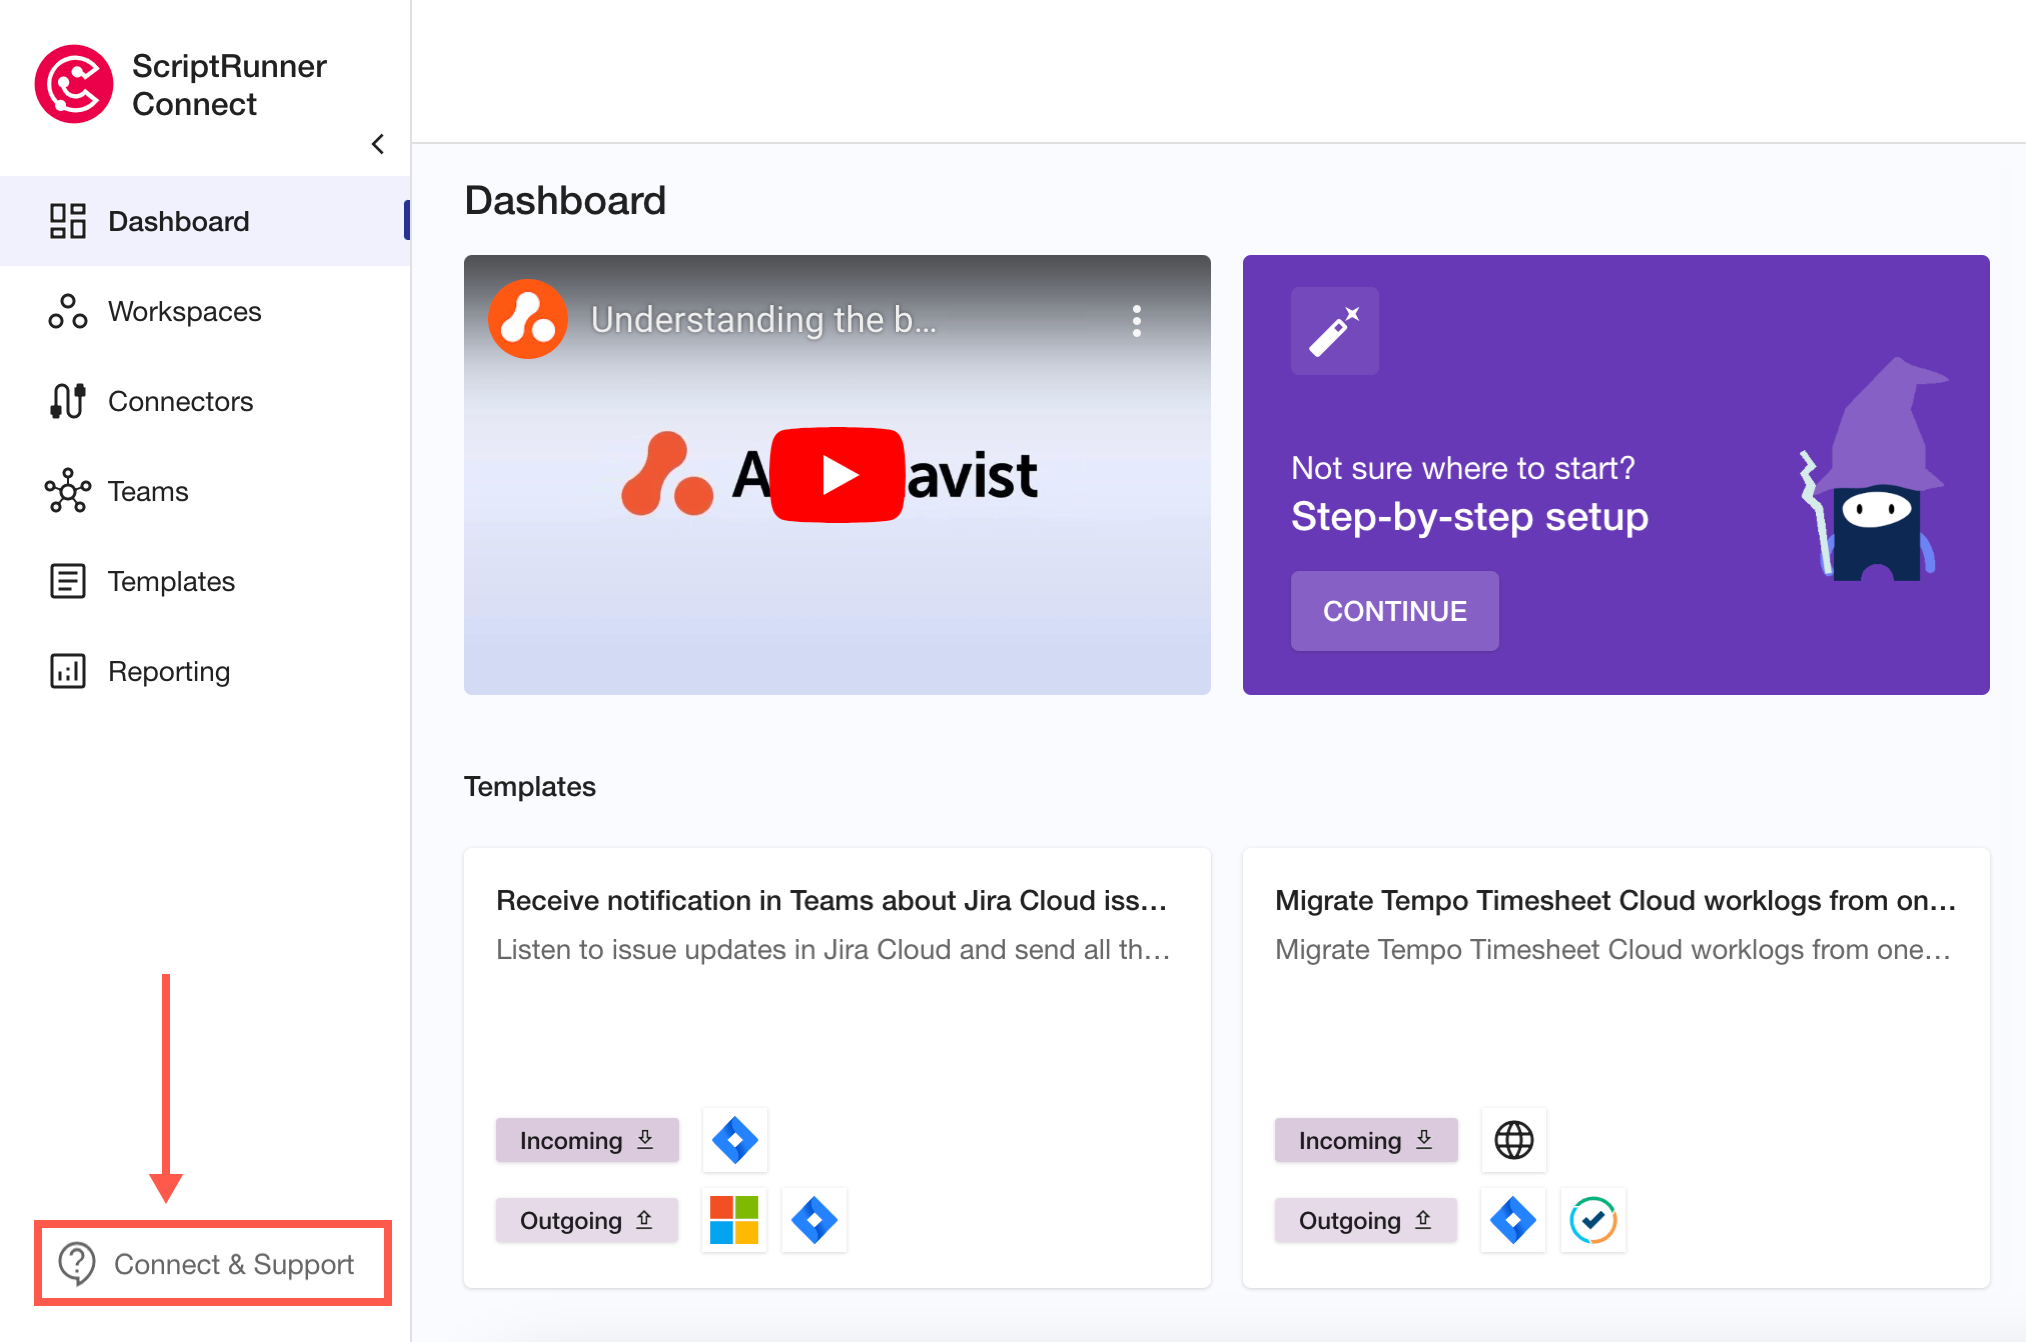2026x1342 pixels.
Task: Click the globe icon on Tempo template
Action: [1514, 1140]
